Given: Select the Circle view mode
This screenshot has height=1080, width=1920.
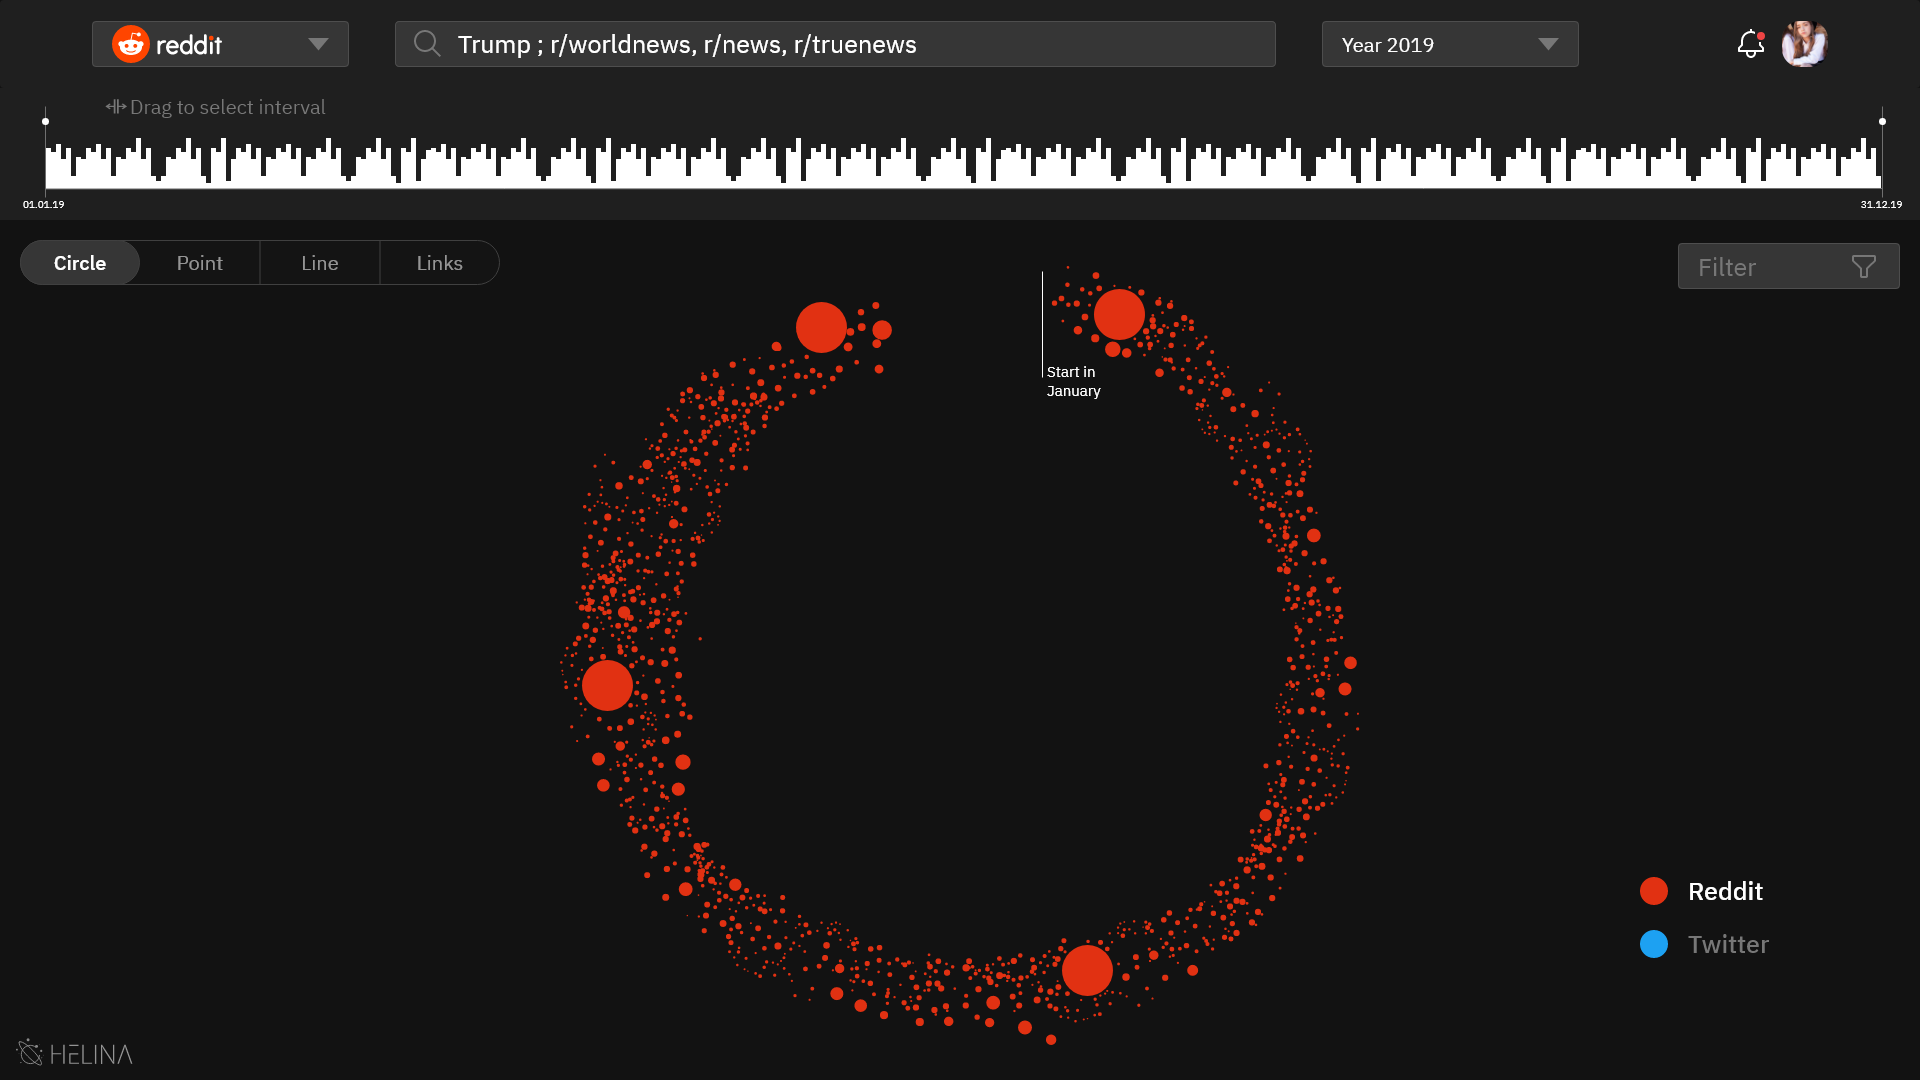Looking at the screenshot, I should (x=79, y=262).
